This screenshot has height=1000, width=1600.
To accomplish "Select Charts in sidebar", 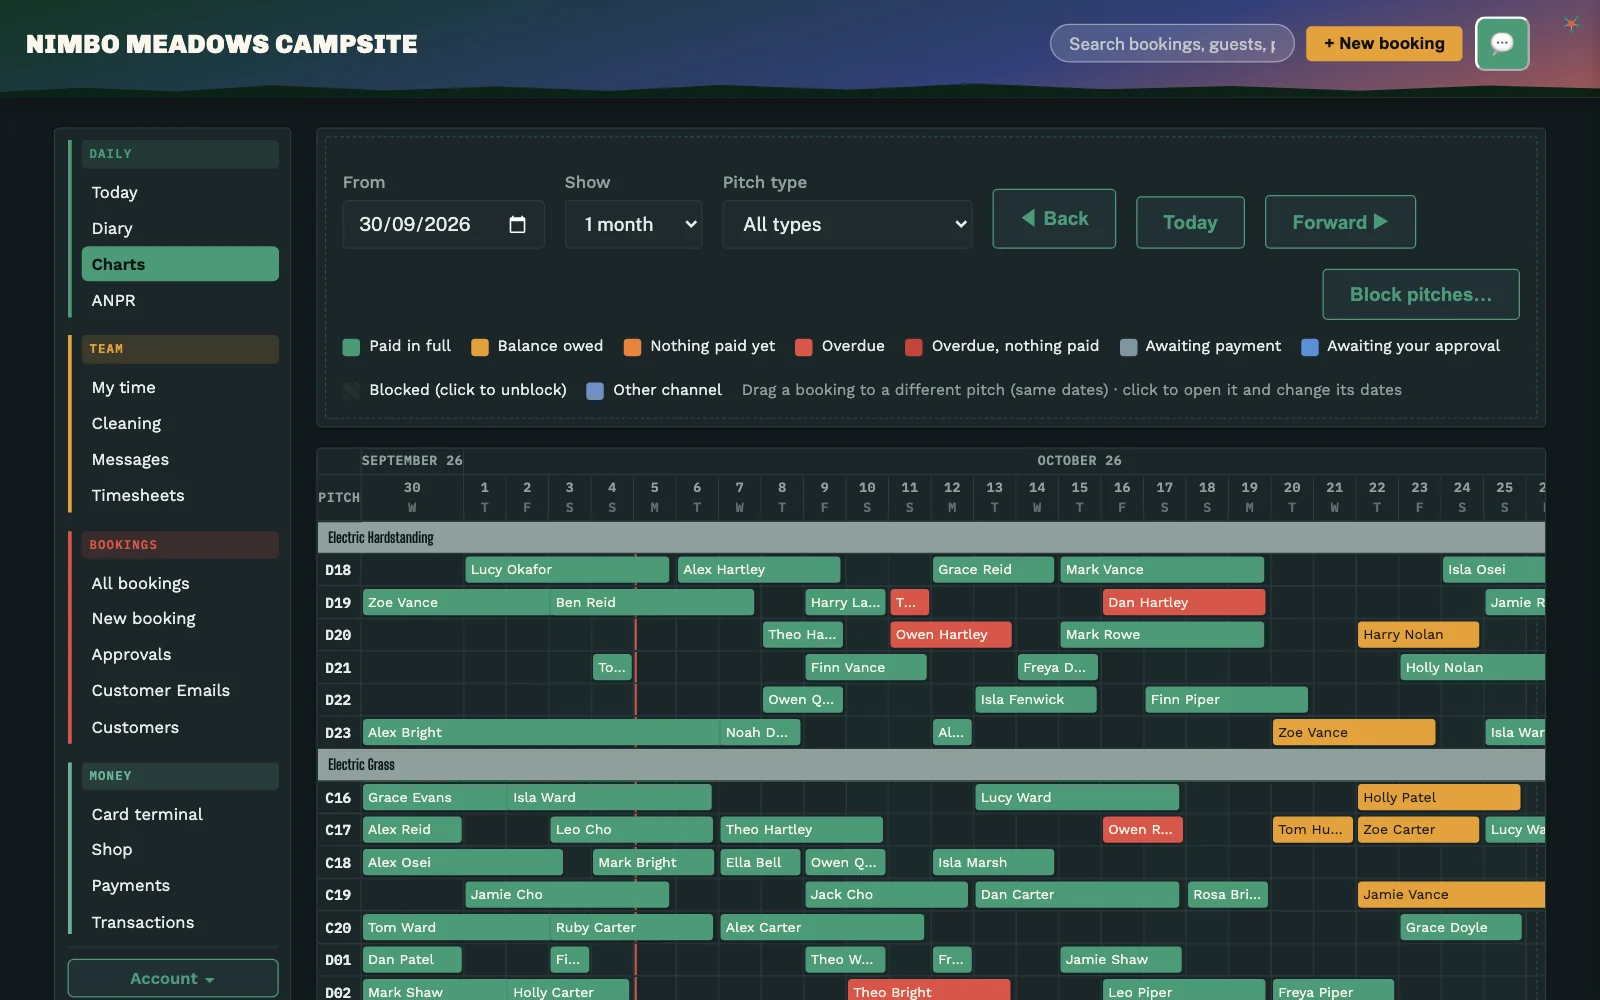I will click(180, 264).
